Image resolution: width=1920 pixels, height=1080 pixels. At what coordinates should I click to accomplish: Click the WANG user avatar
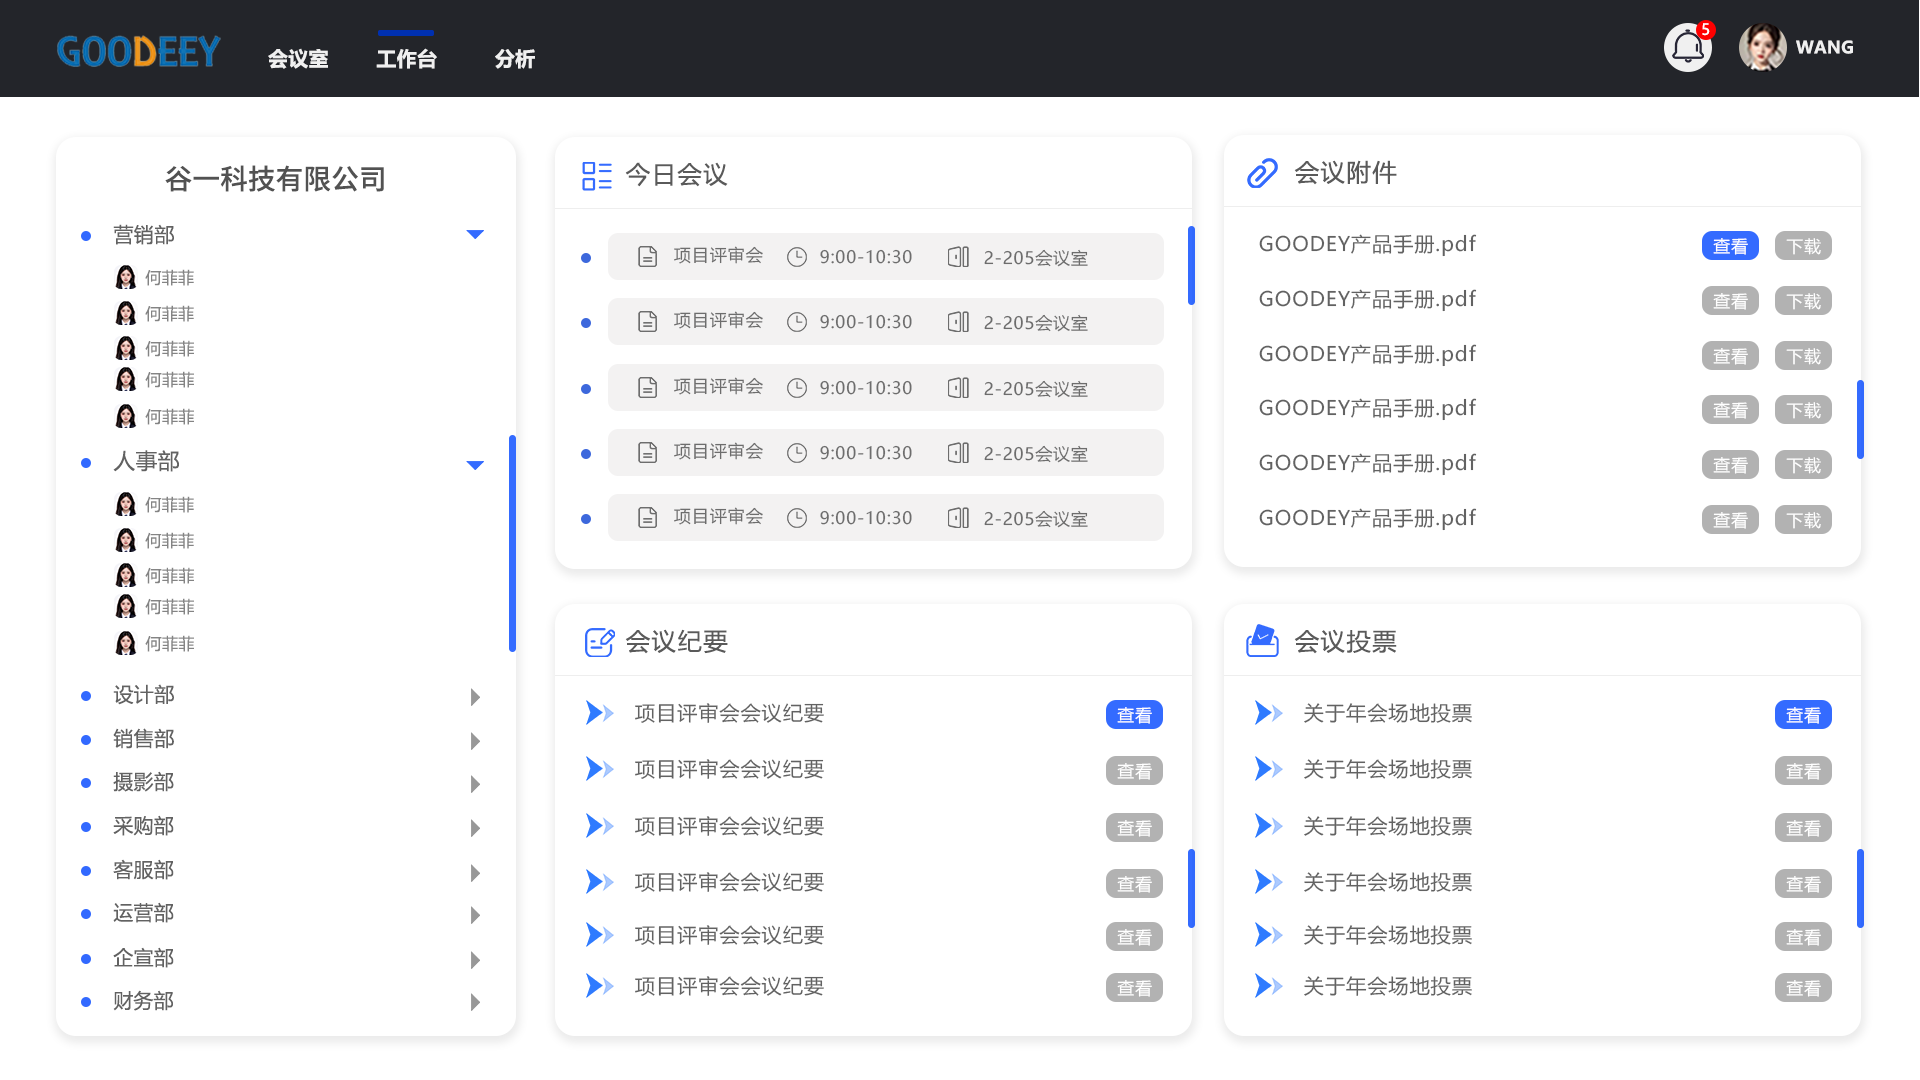click(1762, 47)
